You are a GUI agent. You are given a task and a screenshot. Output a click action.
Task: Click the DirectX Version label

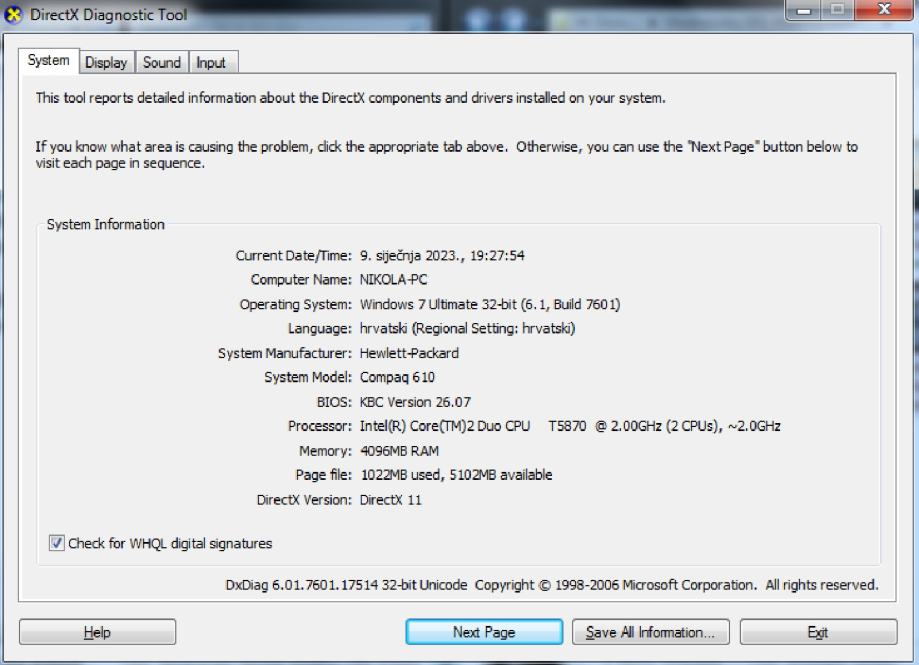(x=304, y=500)
